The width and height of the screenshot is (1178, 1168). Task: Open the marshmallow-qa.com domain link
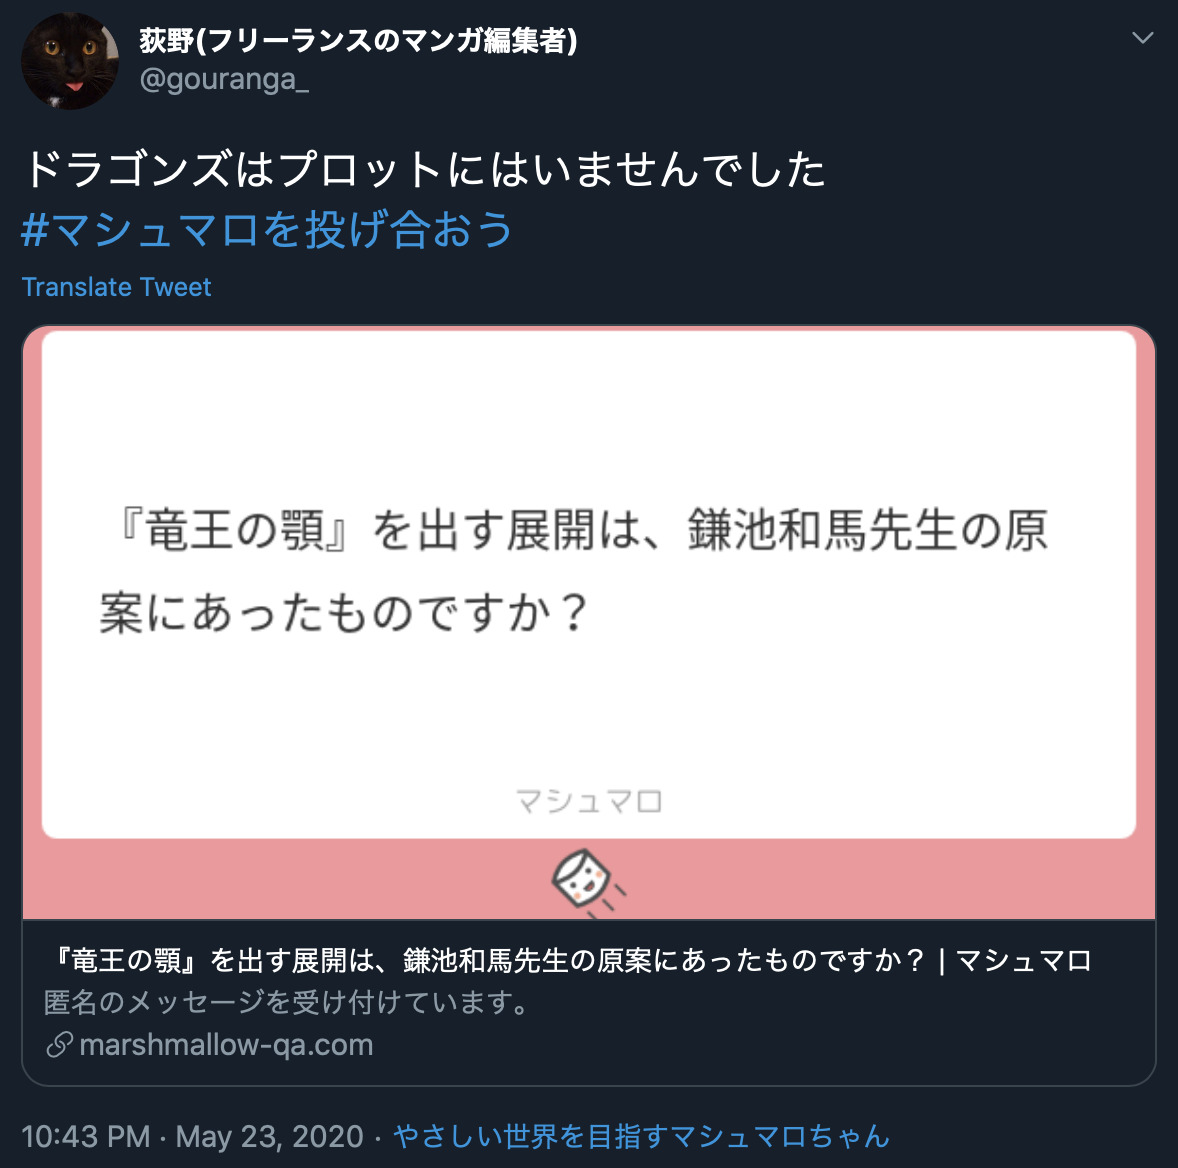[x=226, y=1044]
